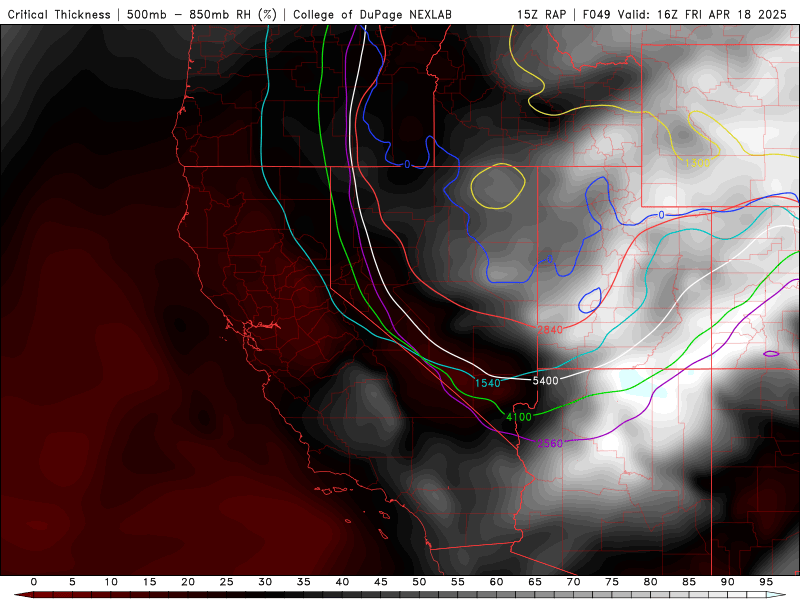Click the colorbar tick label "90"
This screenshot has width=800, height=600.
coord(728,582)
